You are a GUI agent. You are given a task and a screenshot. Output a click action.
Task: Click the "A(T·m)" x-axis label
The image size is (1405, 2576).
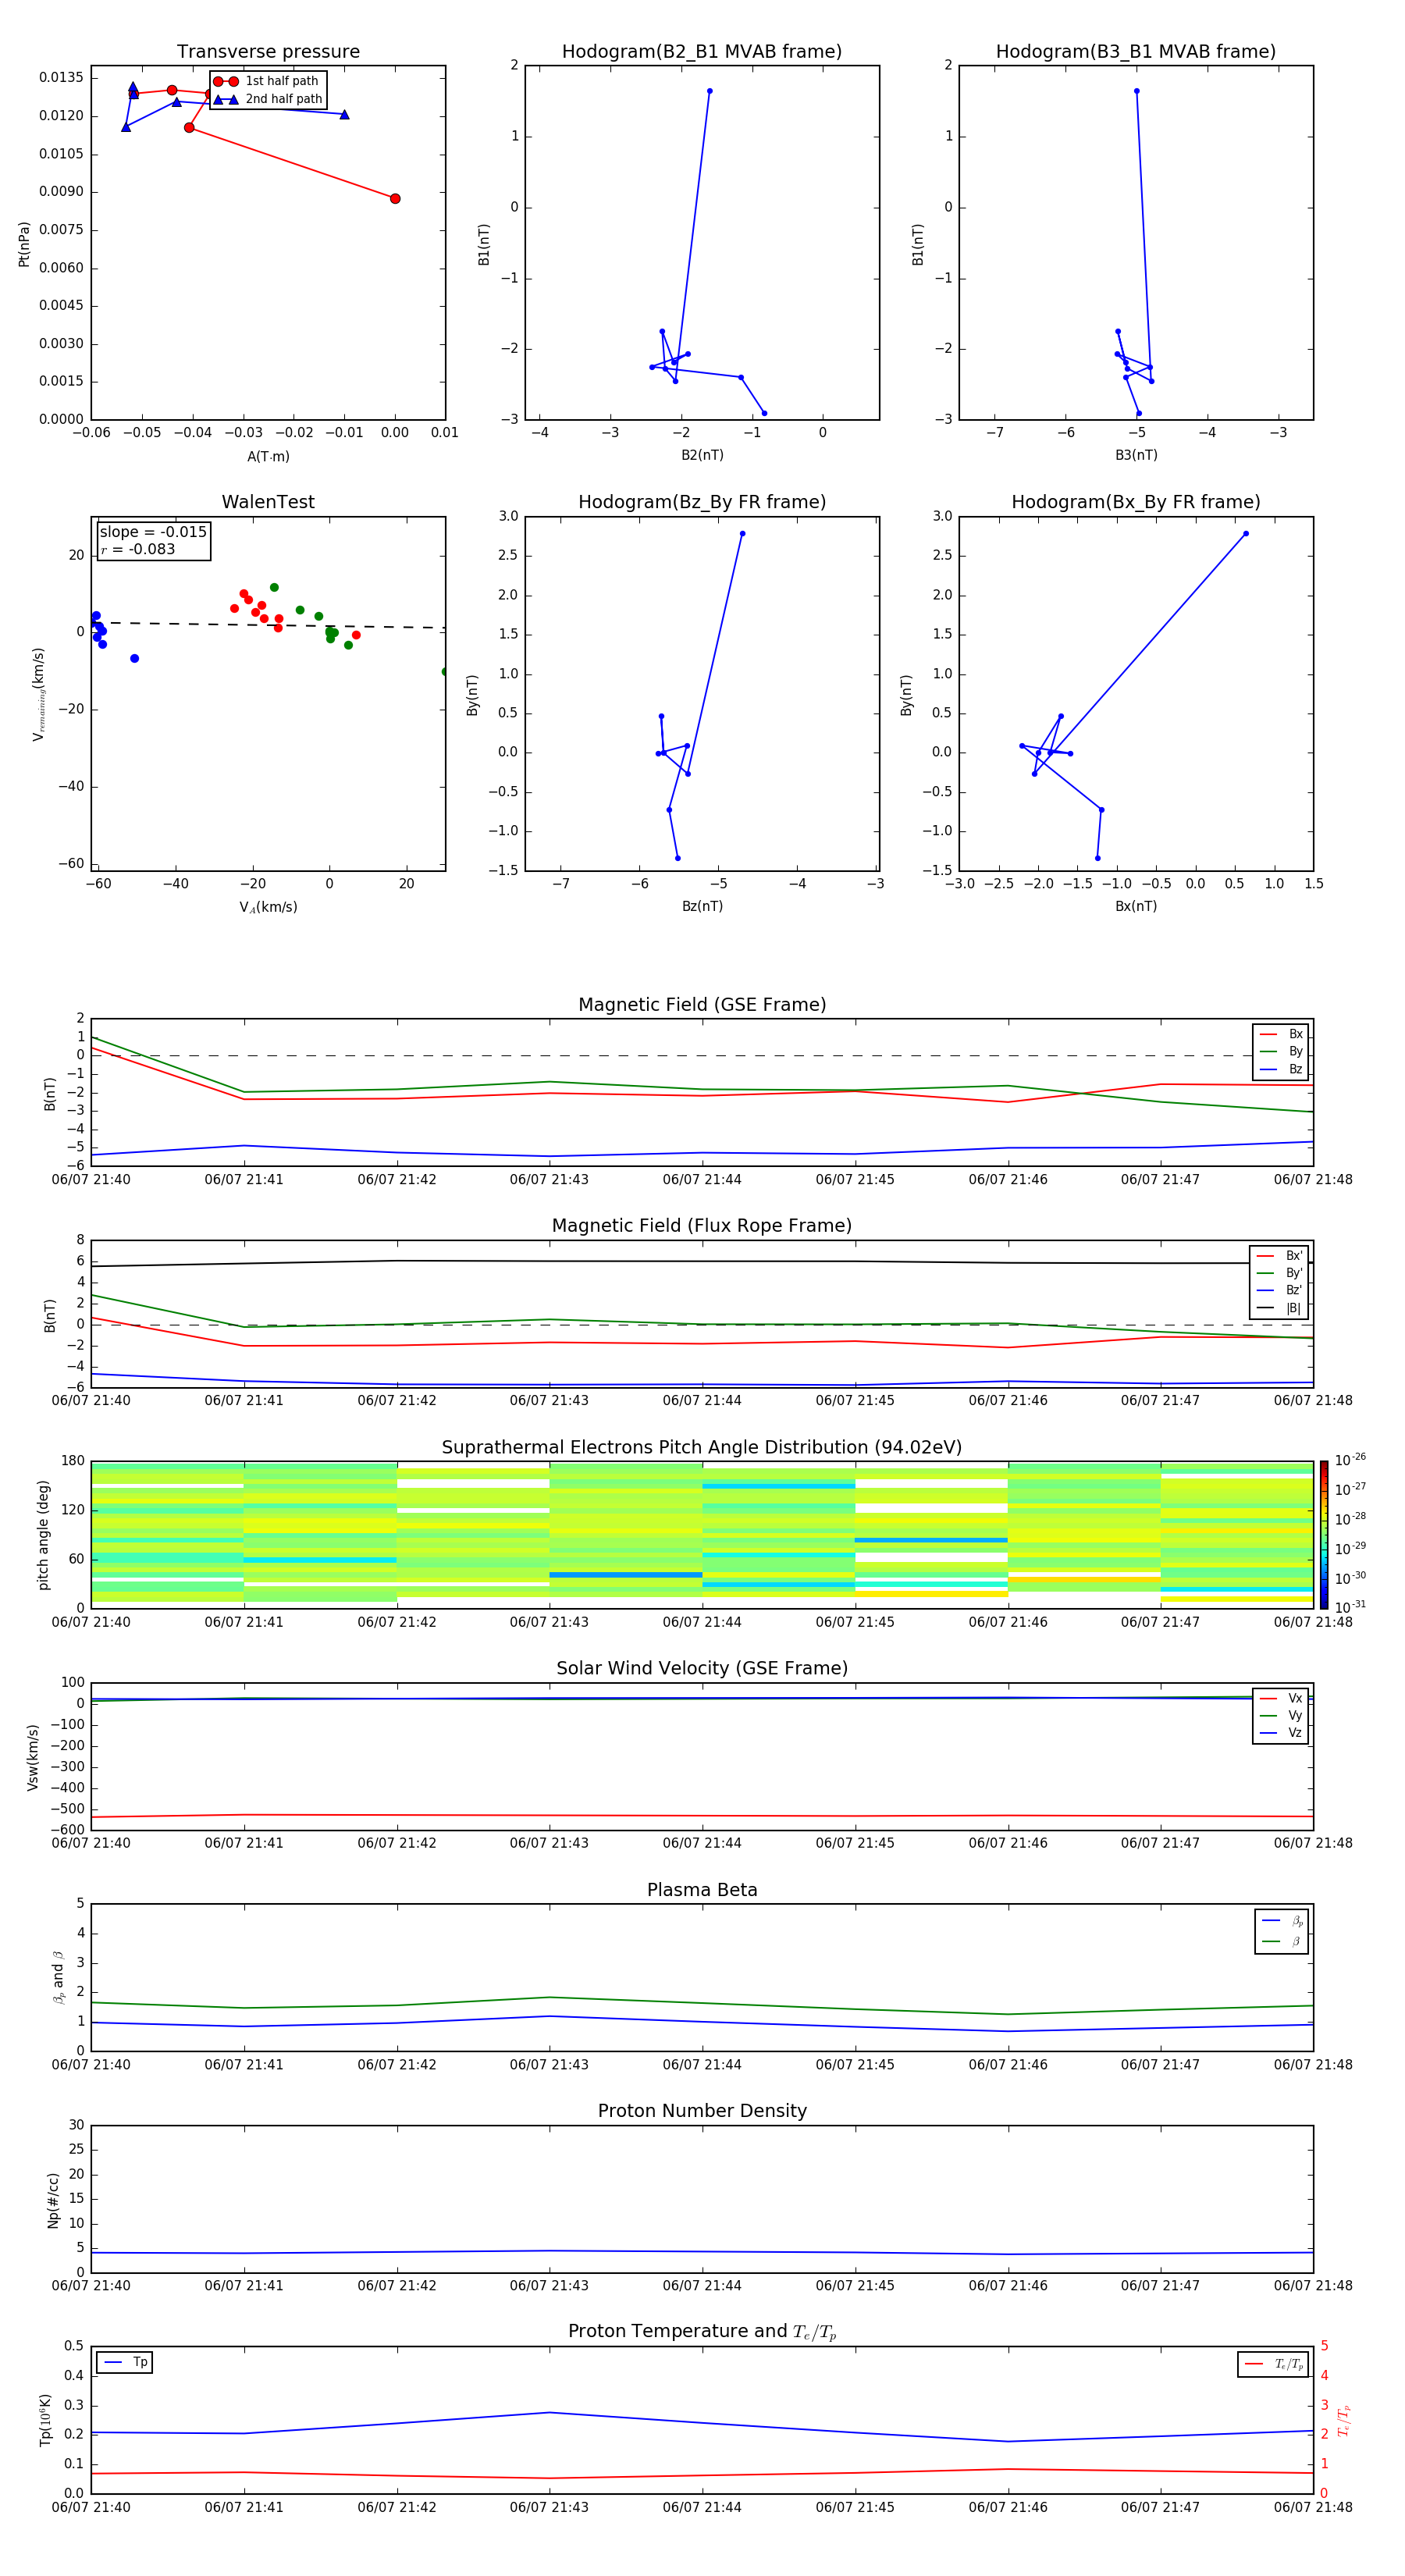[268, 457]
